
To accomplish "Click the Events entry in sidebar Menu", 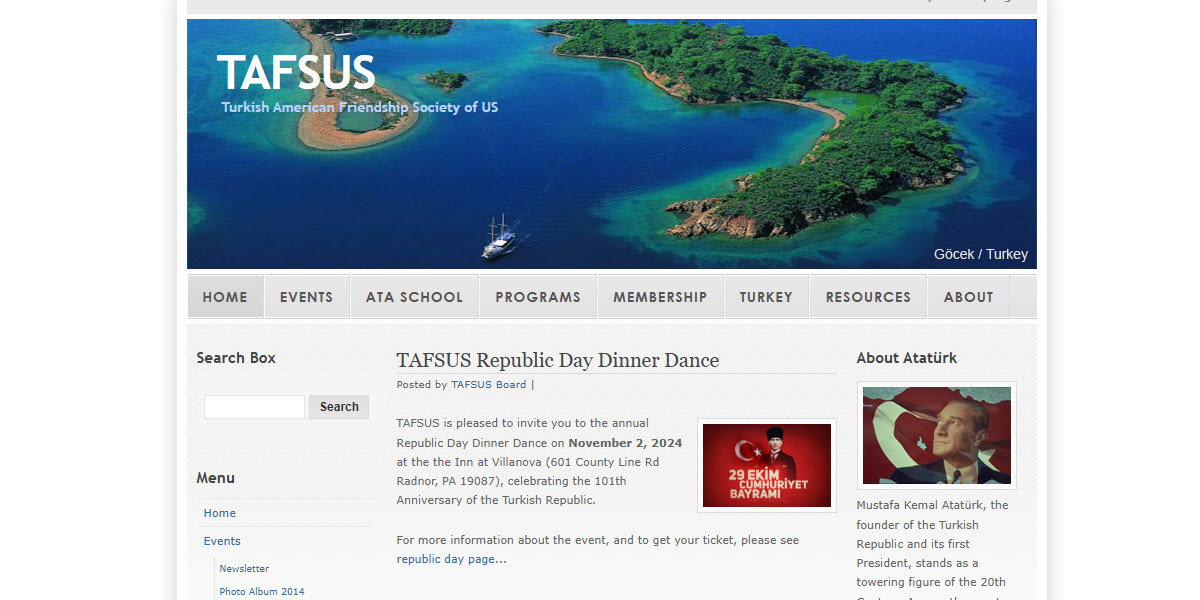I will [x=222, y=540].
